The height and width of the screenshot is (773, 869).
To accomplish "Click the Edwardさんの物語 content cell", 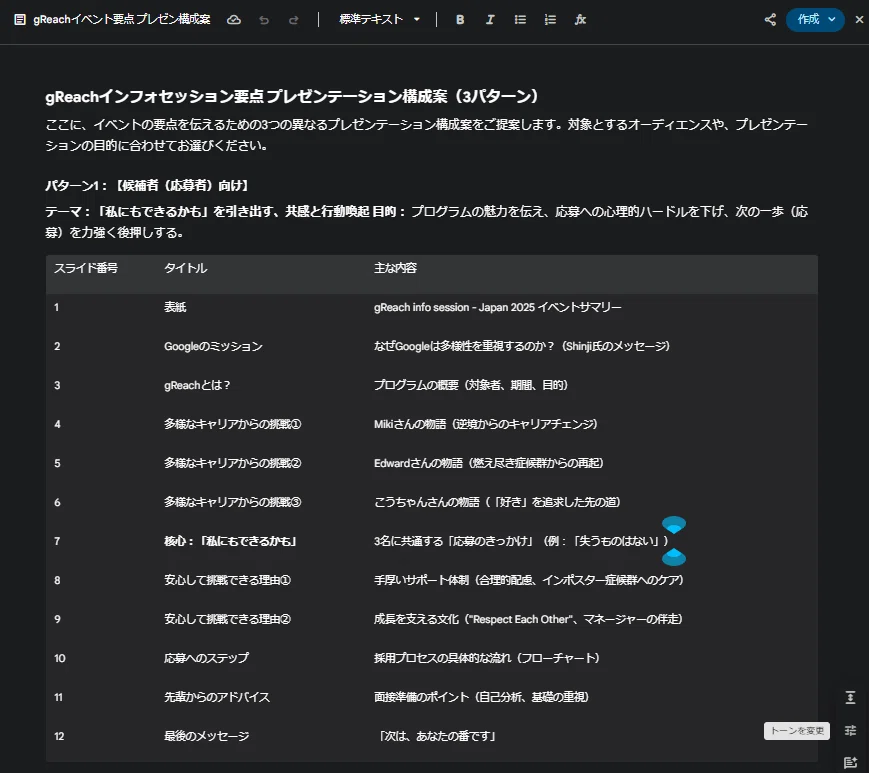I will click(x=489, y=463).
